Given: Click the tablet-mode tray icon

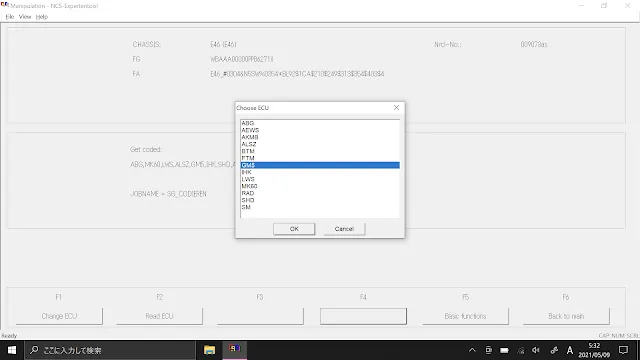Looking at the screenshot, I should (488, 350).
